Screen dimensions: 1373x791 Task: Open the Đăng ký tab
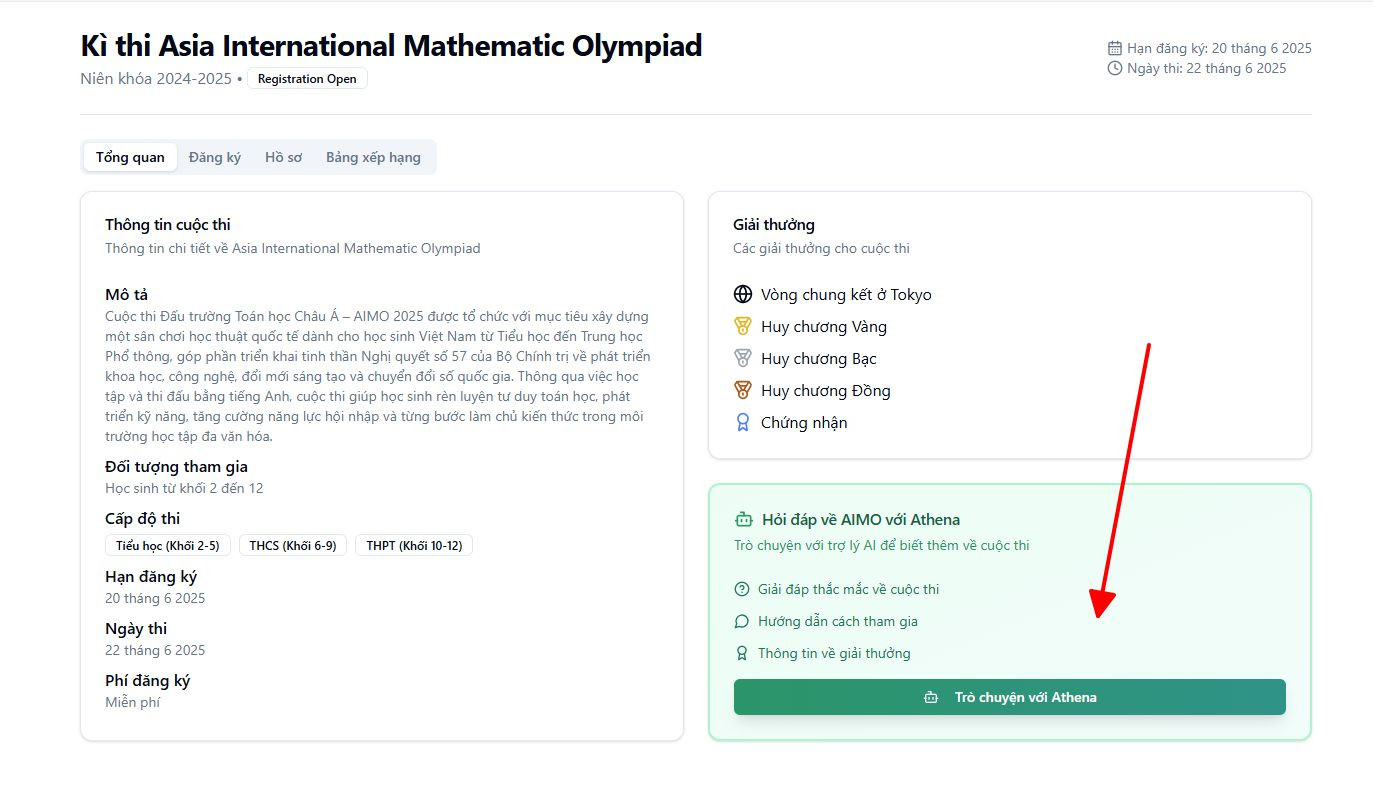coord(215,157)
